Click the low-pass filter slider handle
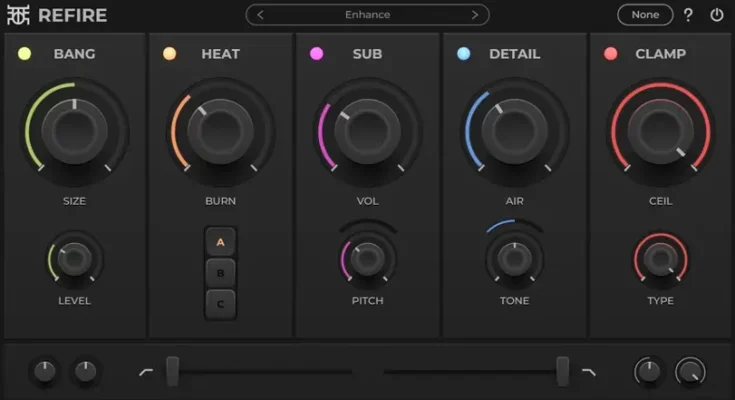Image resolution: width=735 pixels, height=400 pixels. click(562, 371)
